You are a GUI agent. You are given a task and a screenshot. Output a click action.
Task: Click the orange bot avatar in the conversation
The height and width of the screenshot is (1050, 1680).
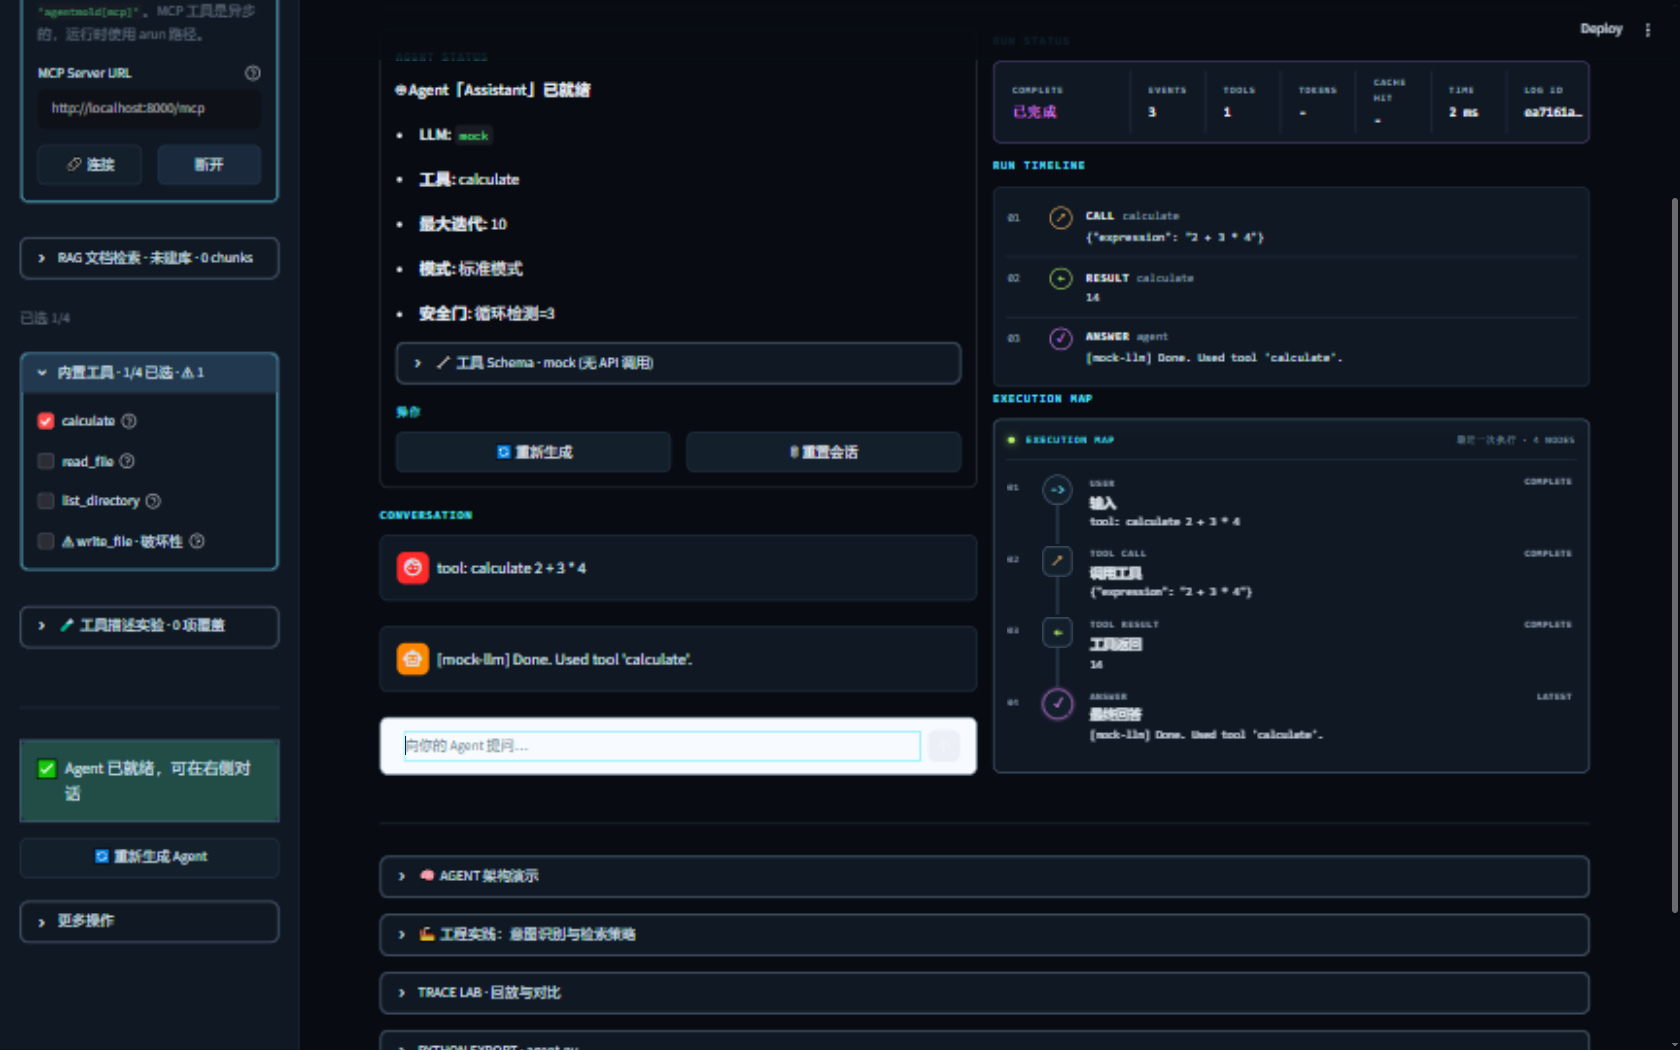413,659
